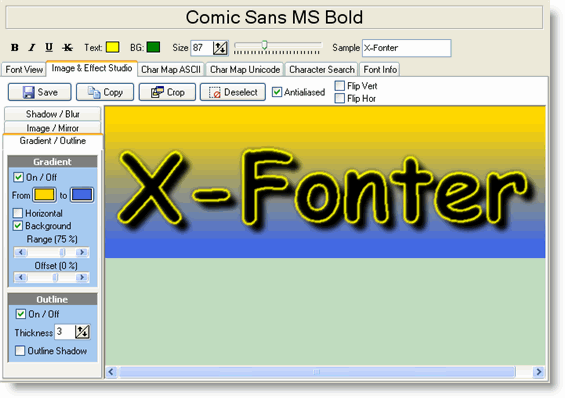Screen dimensions: 565x398
Task: Pick the yellow Text color swatch
Action: point(113,47)
